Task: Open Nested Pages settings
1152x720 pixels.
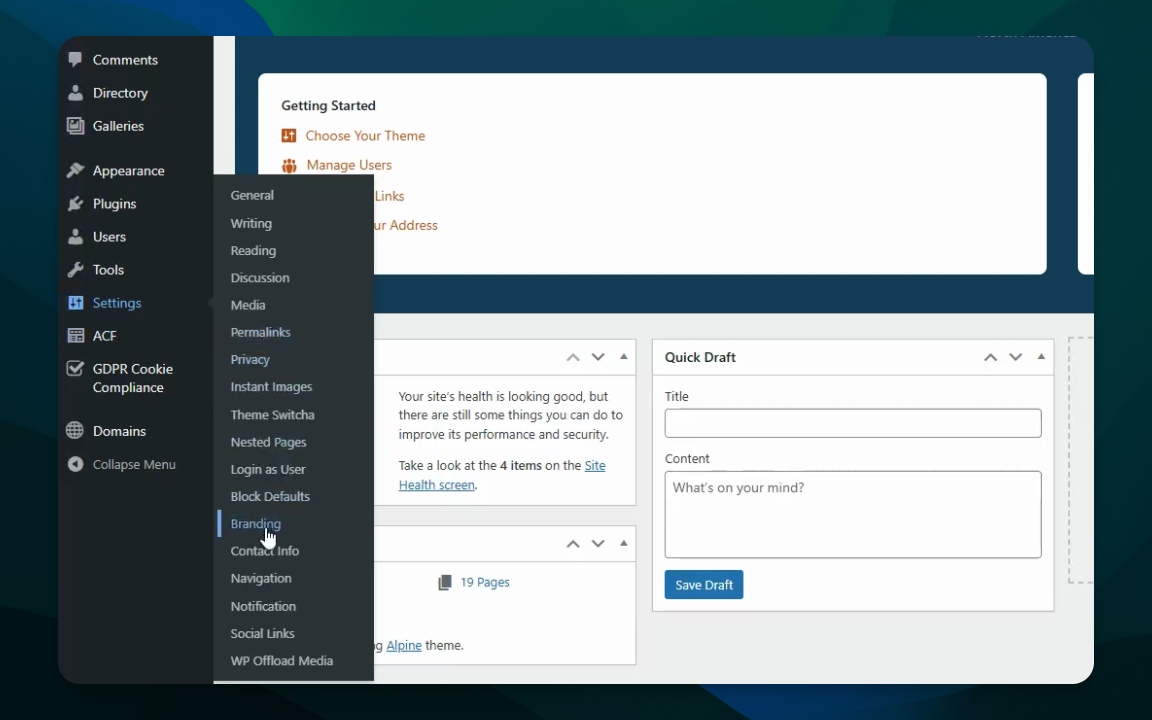Action: 268,442
